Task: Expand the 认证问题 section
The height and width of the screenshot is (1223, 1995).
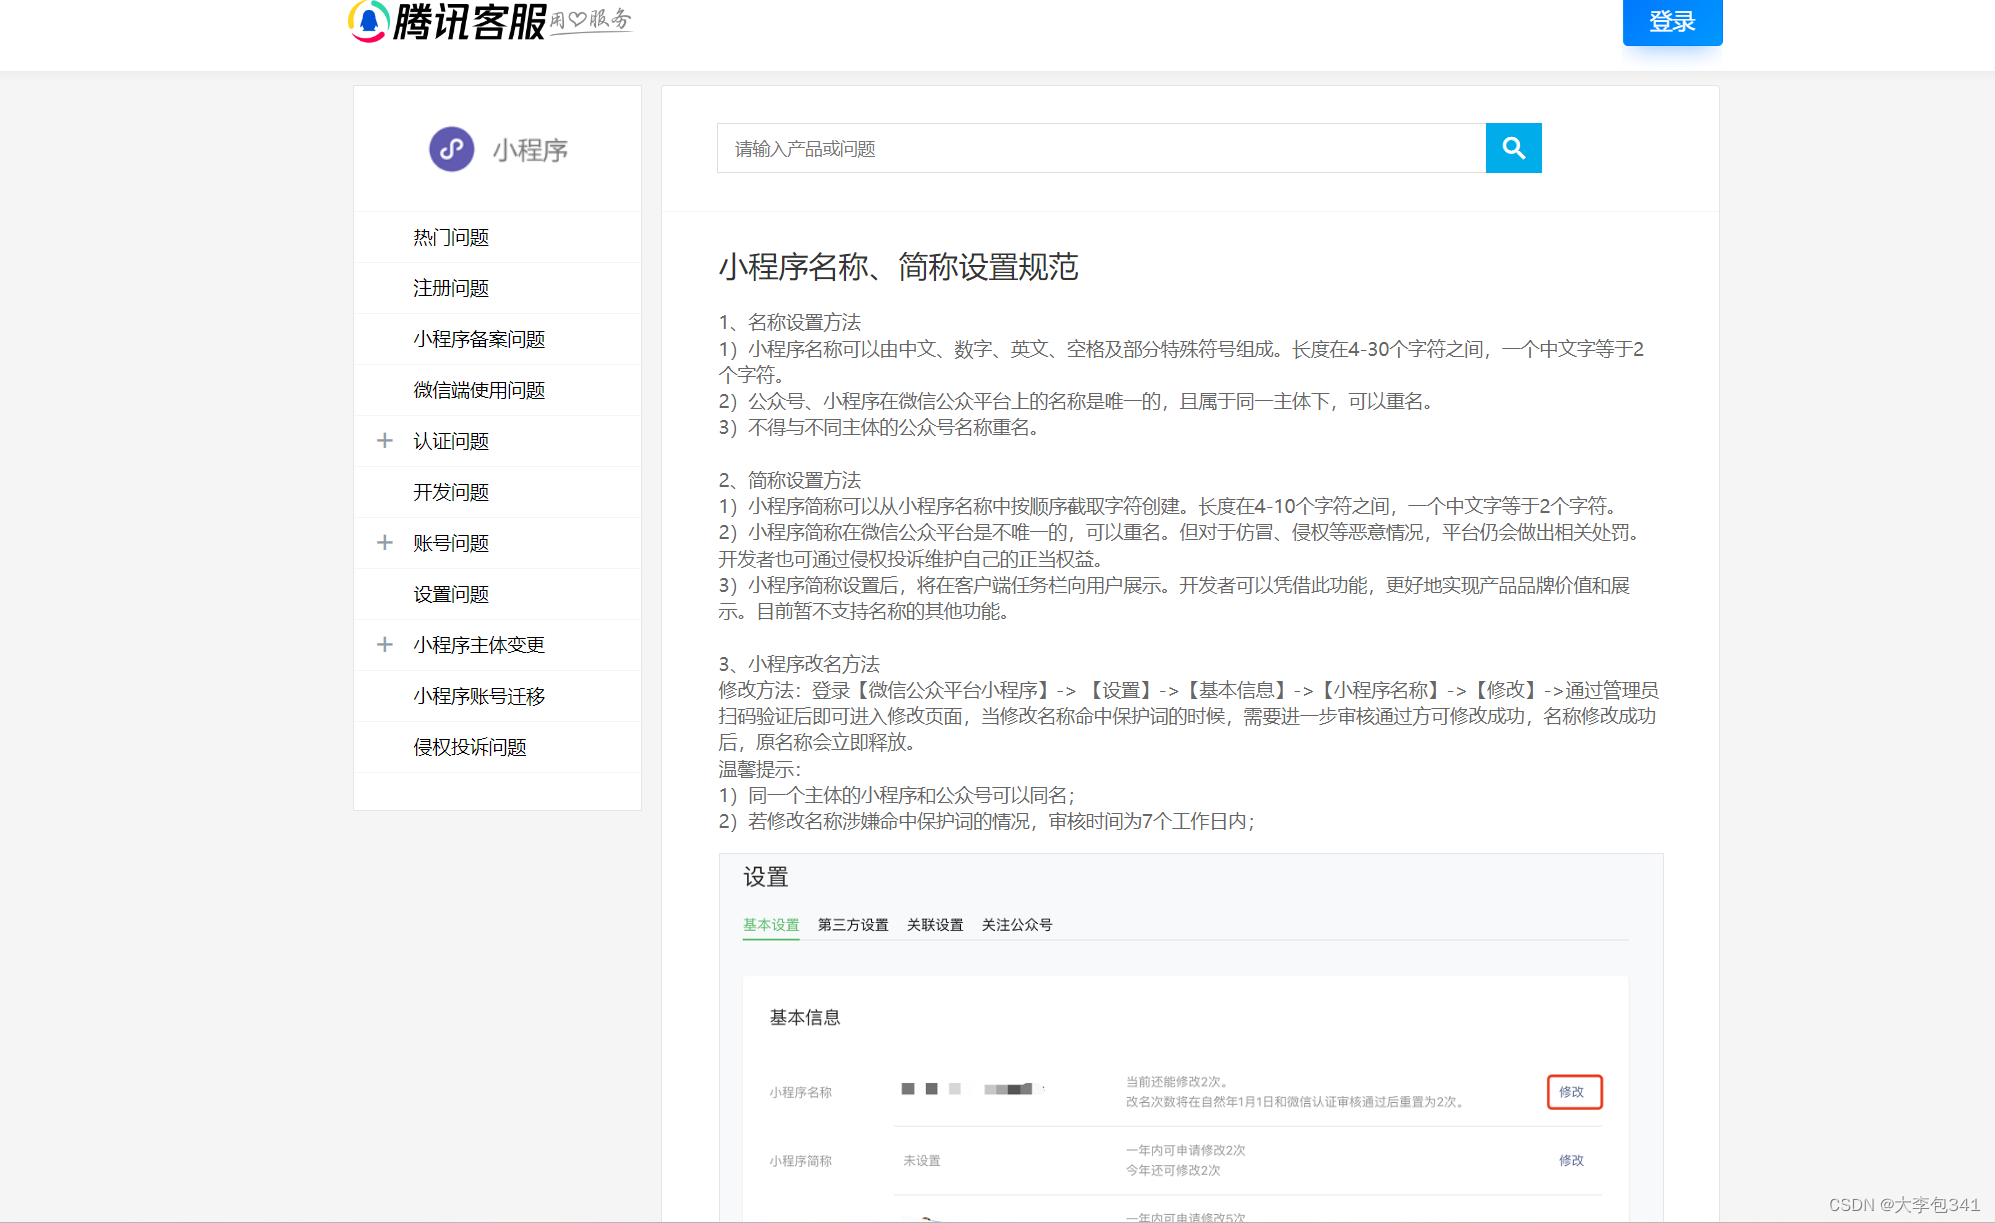Action: click(x=385, y=441)
